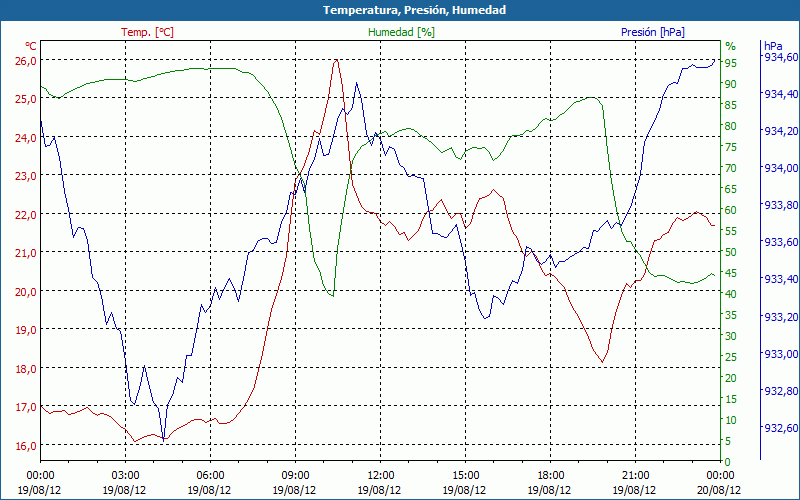Click the '22,0' temperature axis value
Viewport: 800px width, 500px height.
tap(26, 215)
